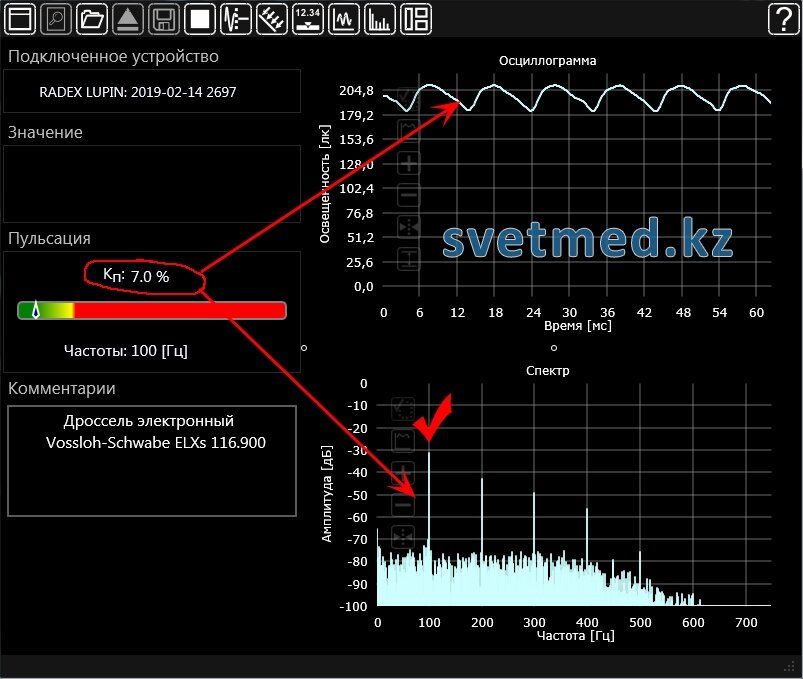Open help with the question mark icon

coord(784,19)
